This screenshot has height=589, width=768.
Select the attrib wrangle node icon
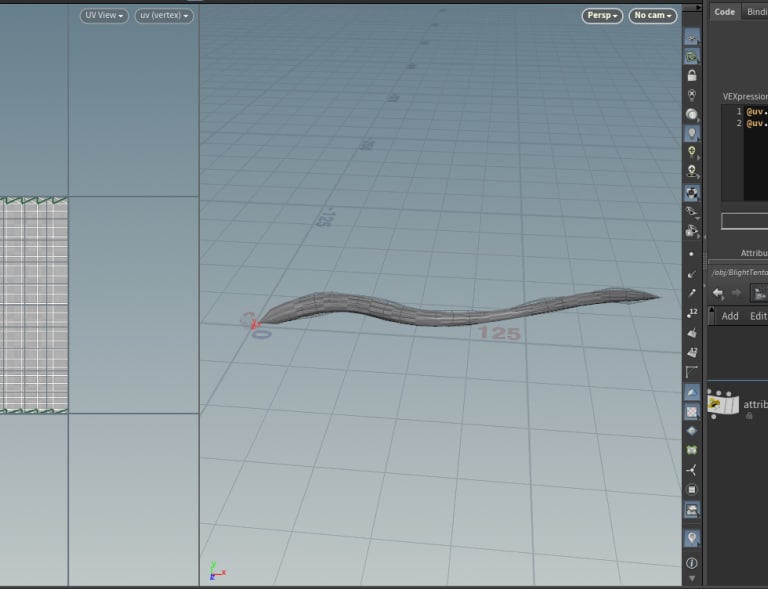[x=723, y=404]
